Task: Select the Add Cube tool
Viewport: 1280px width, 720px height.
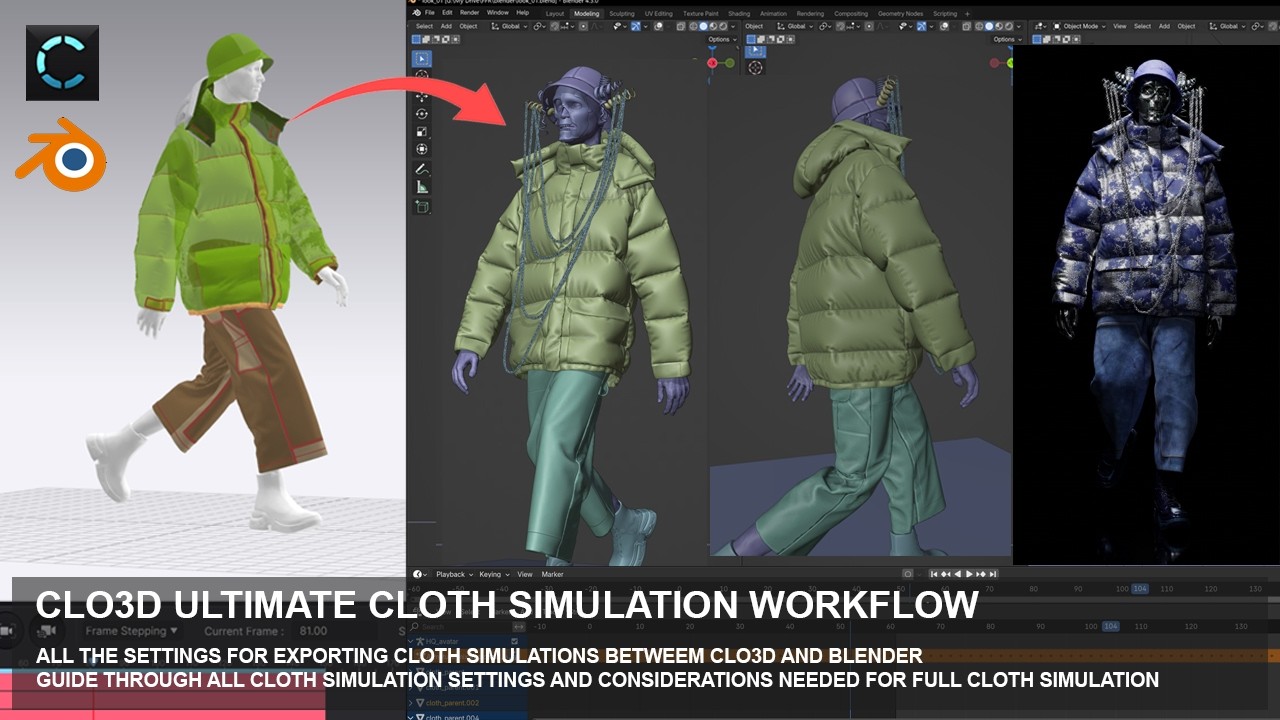Action: pyautogui.click(x=422, y=206)
